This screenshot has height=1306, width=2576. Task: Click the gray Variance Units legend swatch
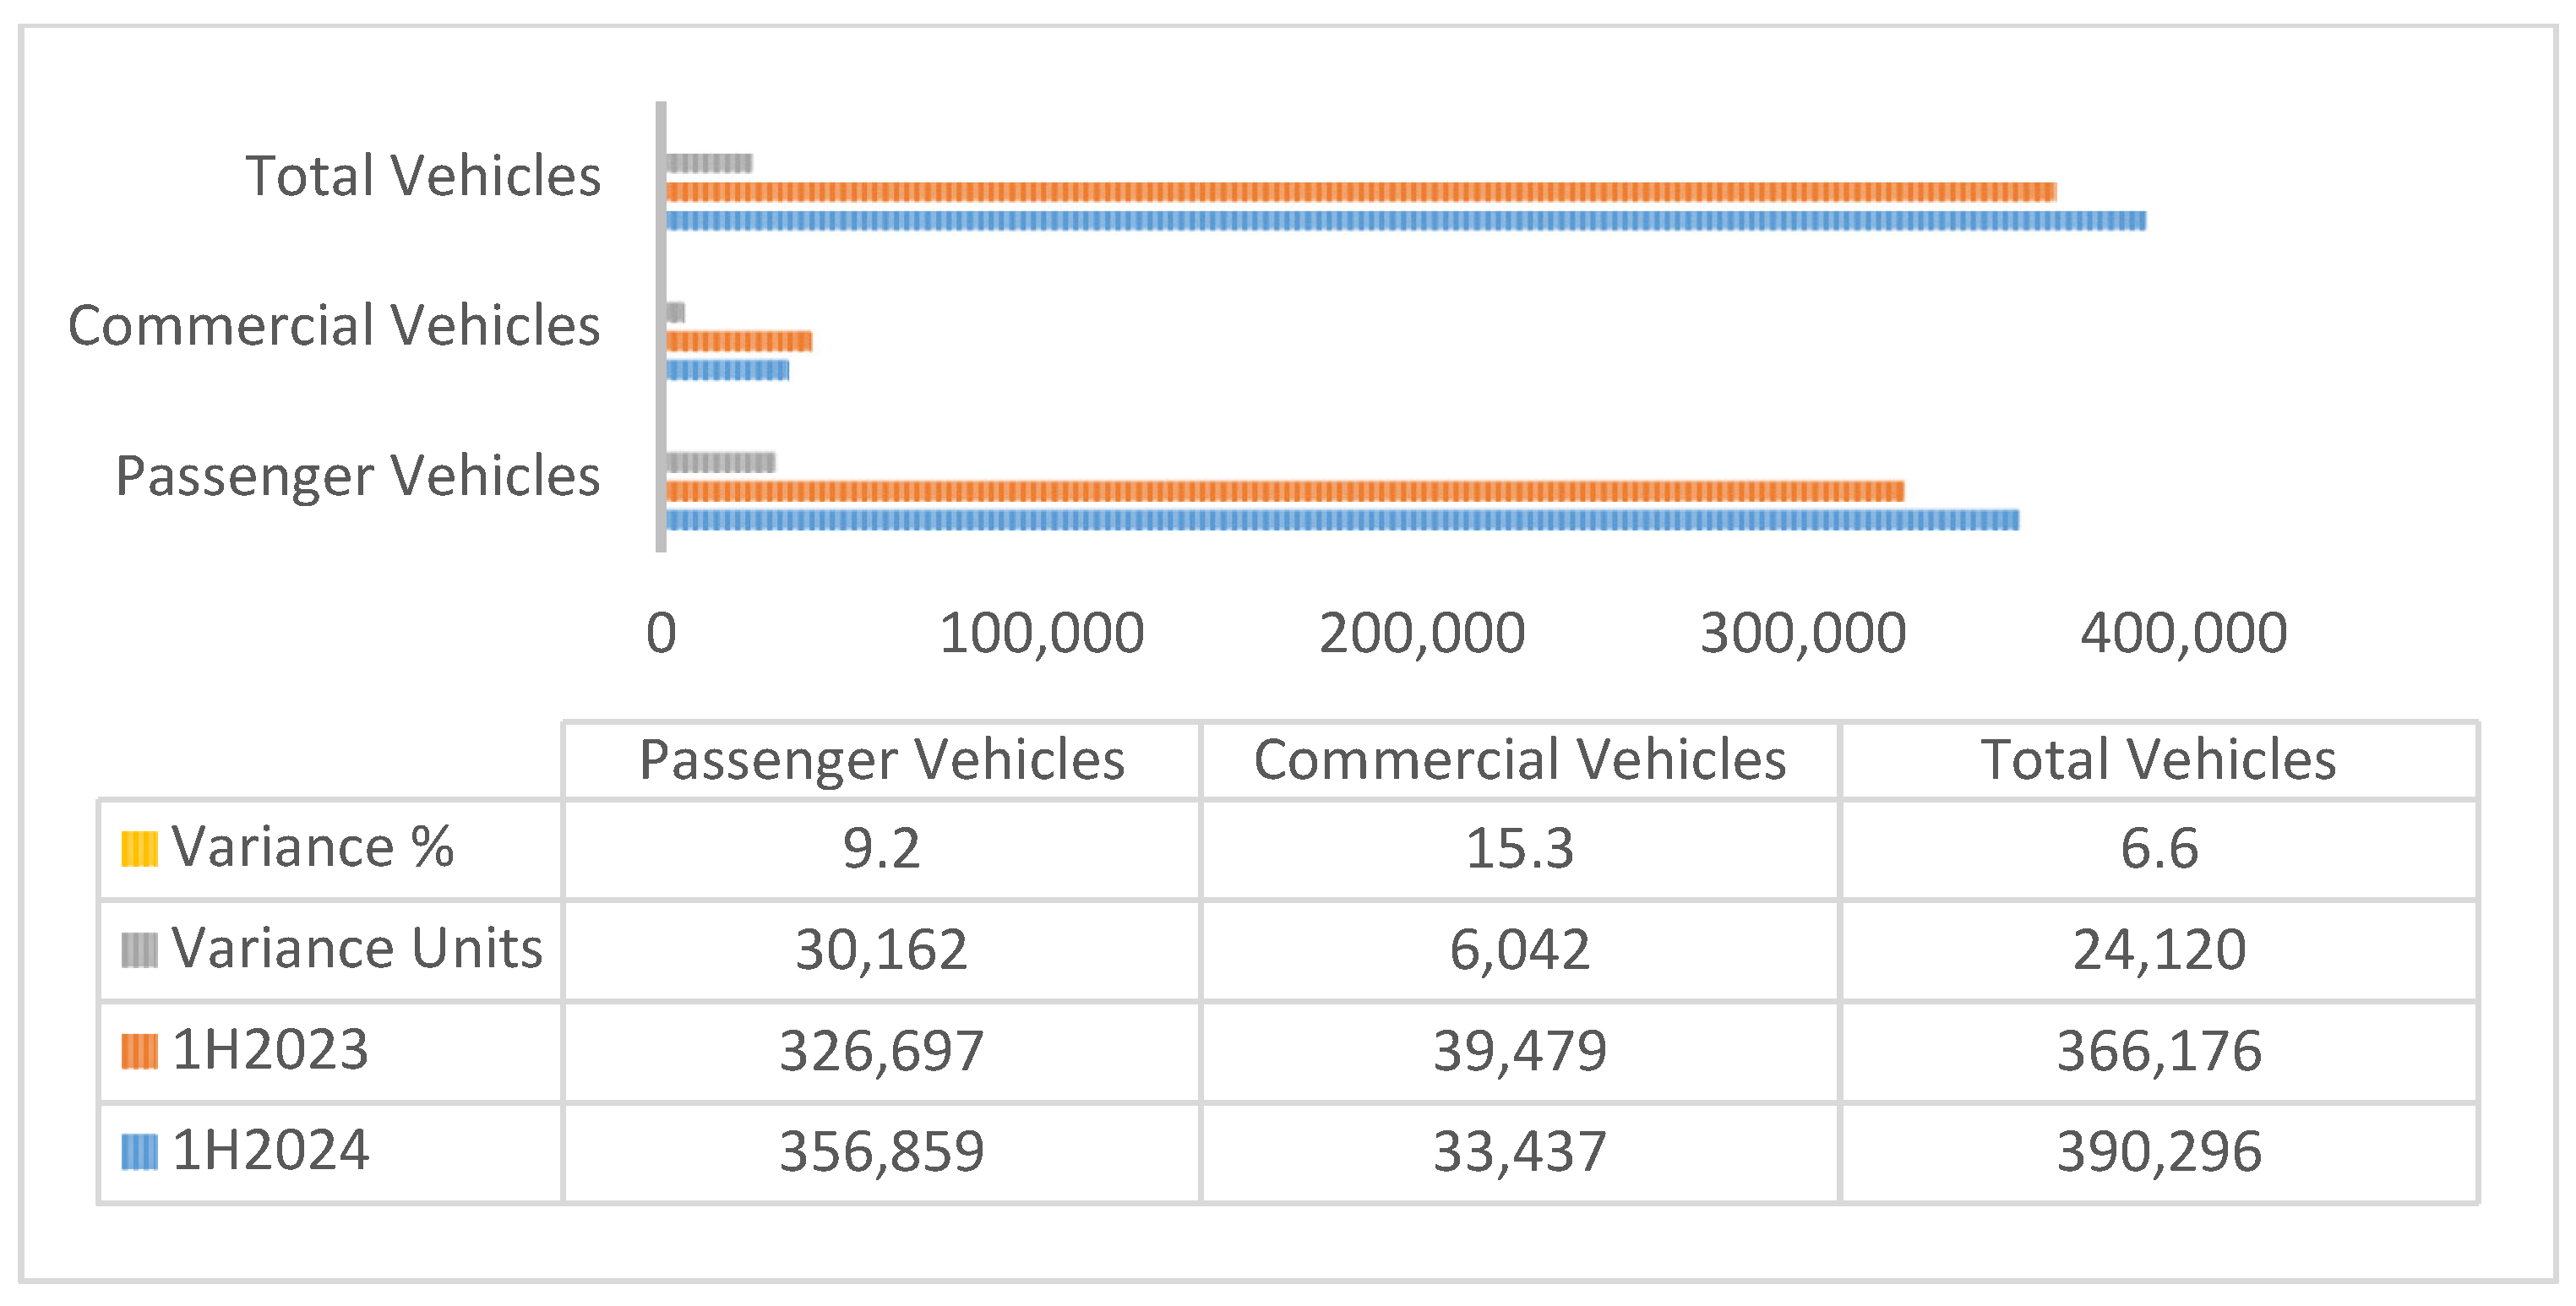click(x=139, y=950)
